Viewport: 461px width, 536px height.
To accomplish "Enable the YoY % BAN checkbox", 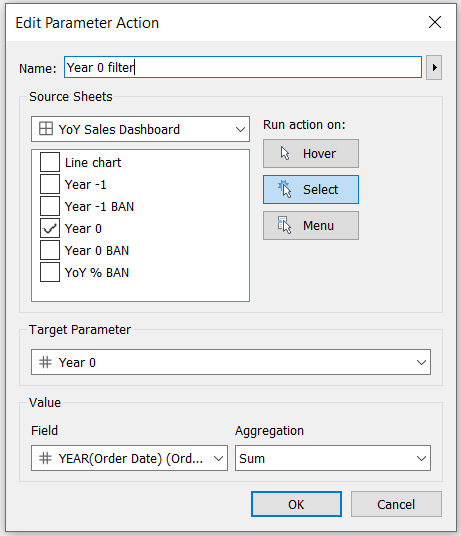I will pyautogui.click(x=50, y=272).
